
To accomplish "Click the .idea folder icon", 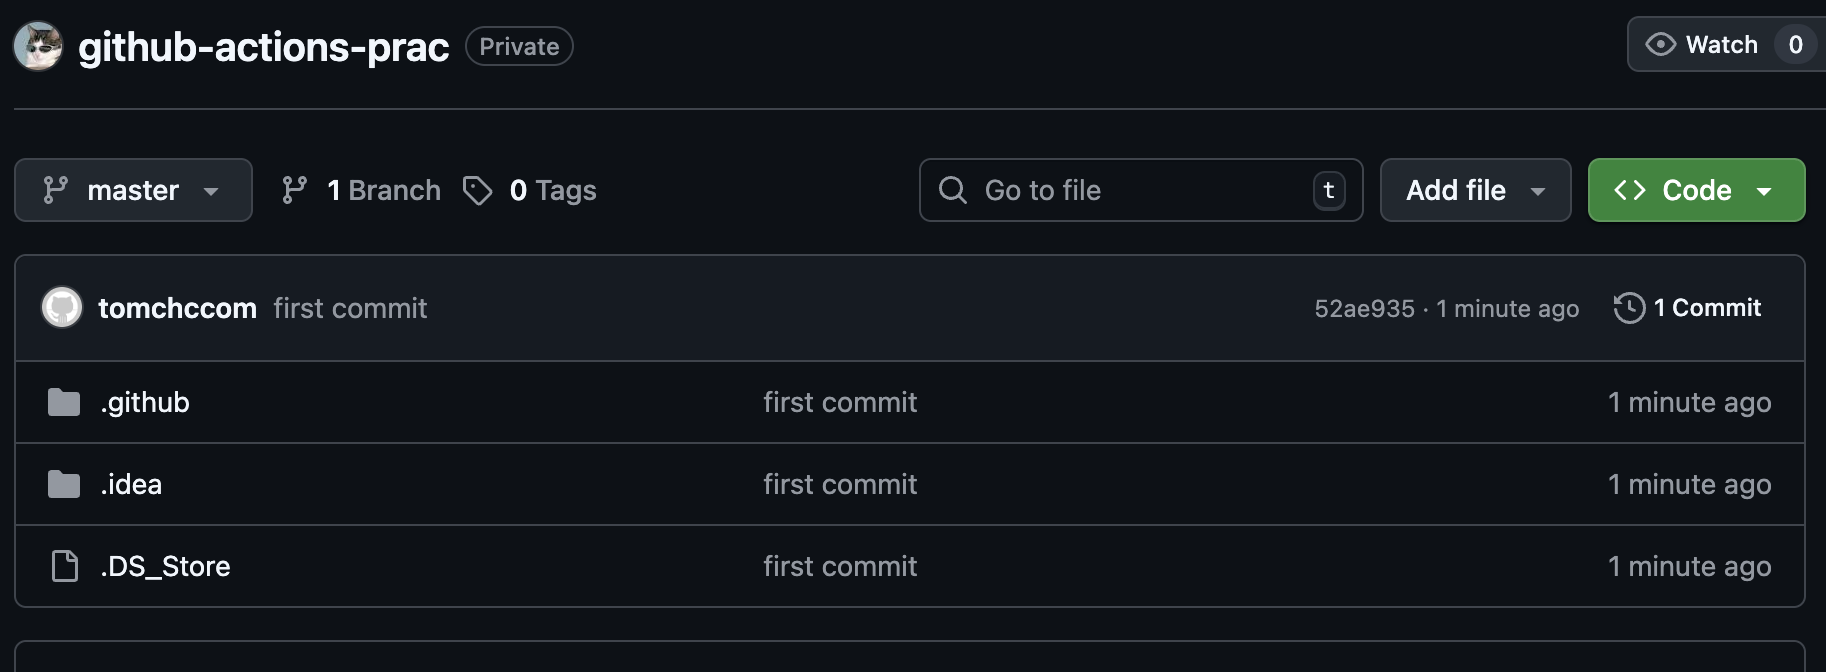I will [64, 484].
